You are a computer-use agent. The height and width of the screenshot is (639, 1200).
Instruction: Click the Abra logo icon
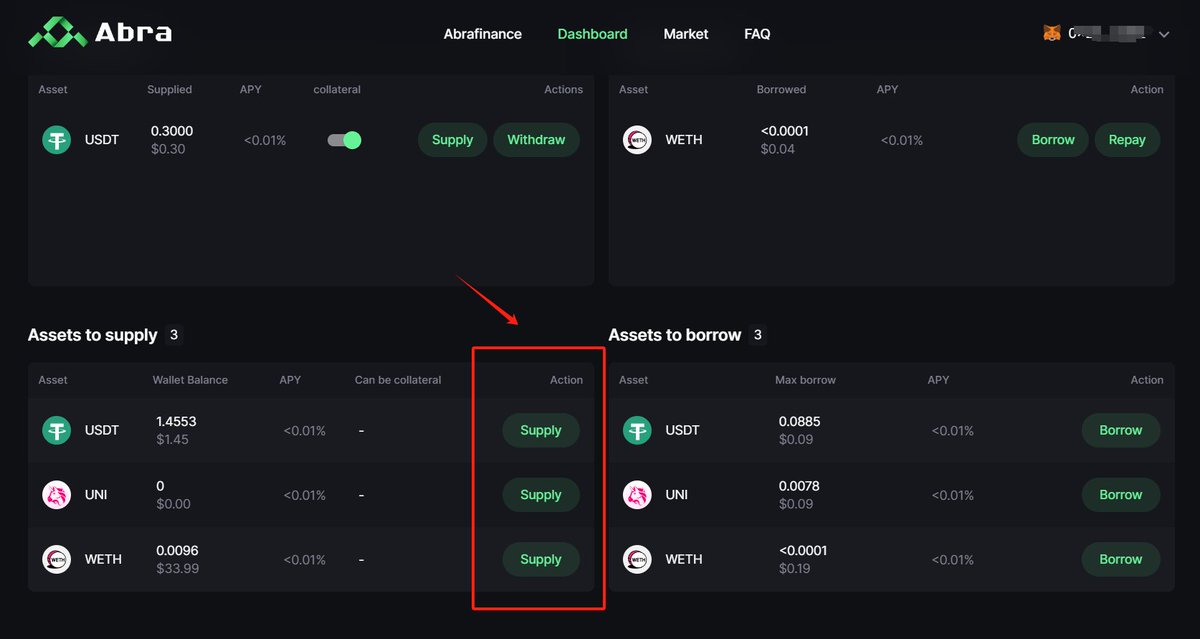pyautogui.click(x=57, y=33)
